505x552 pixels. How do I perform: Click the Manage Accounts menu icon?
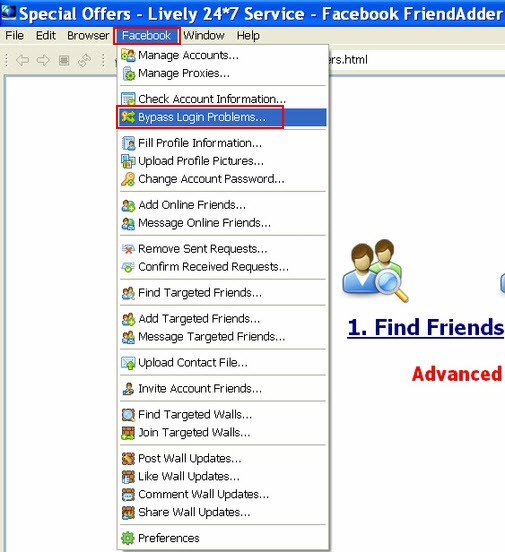128,56
